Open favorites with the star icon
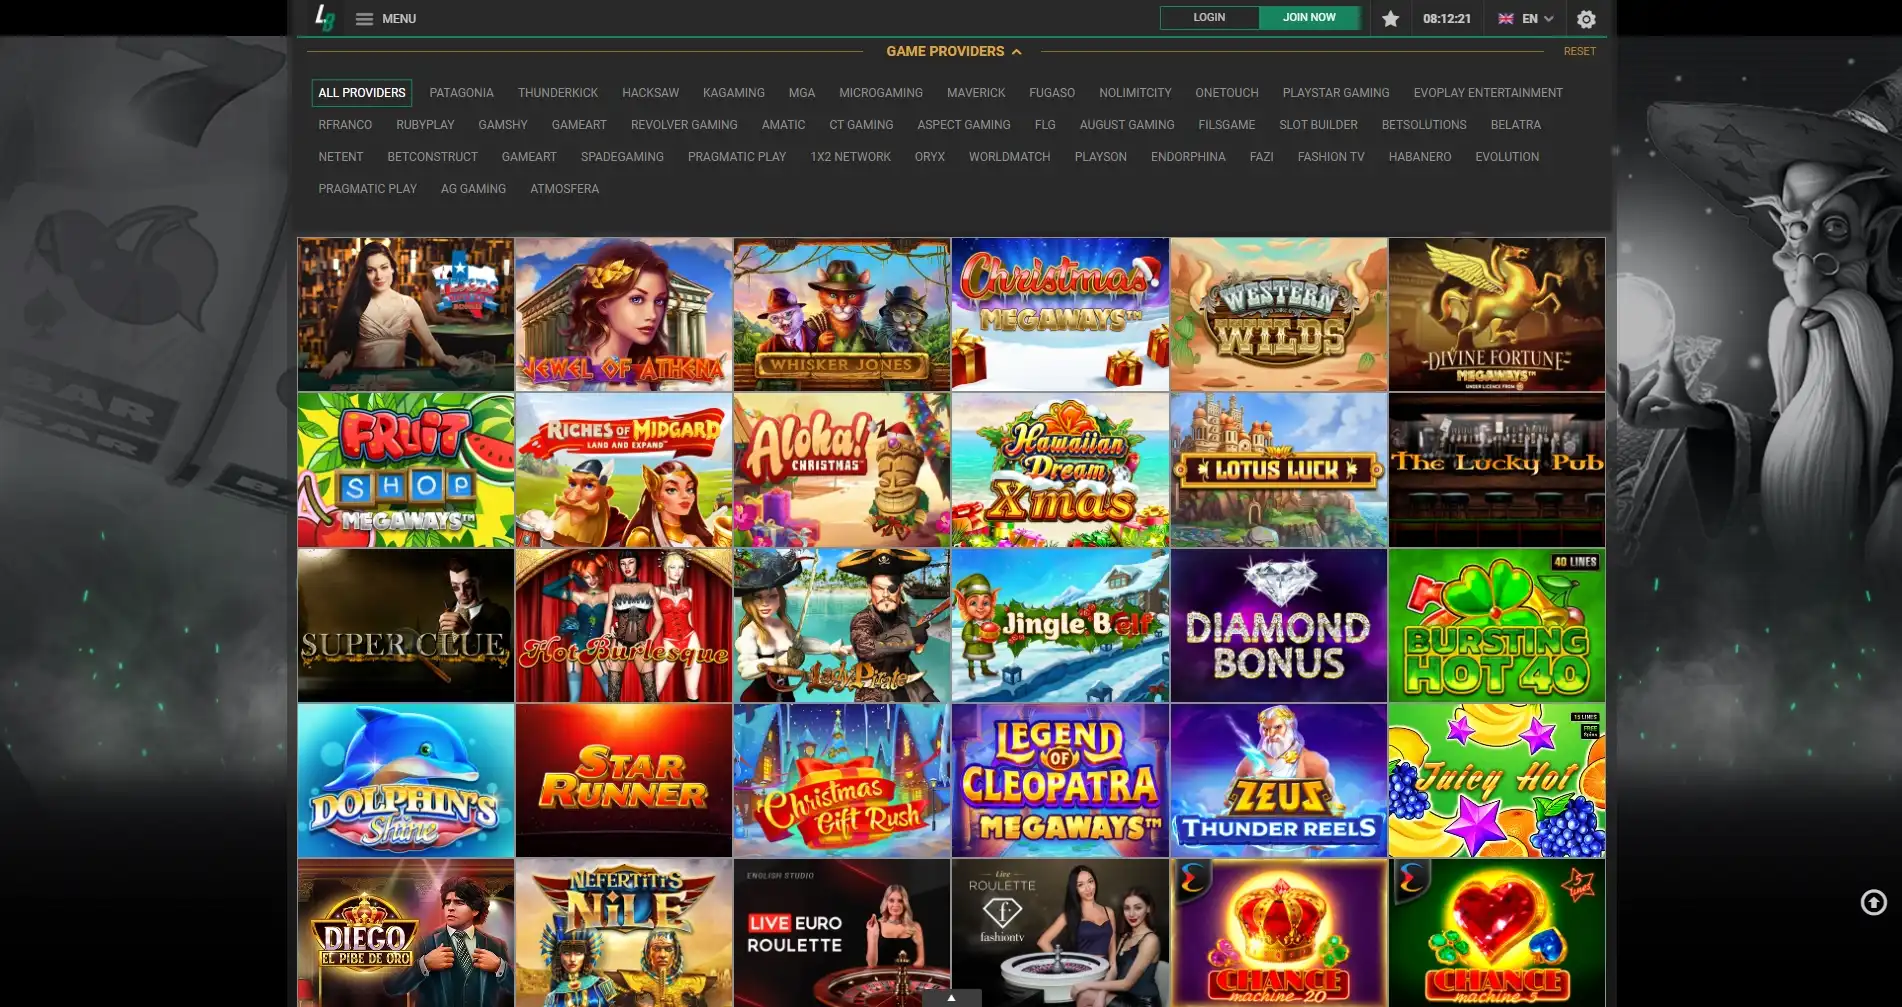Viewport: 1902px width, 1007px height. [x=1390, y=19]
